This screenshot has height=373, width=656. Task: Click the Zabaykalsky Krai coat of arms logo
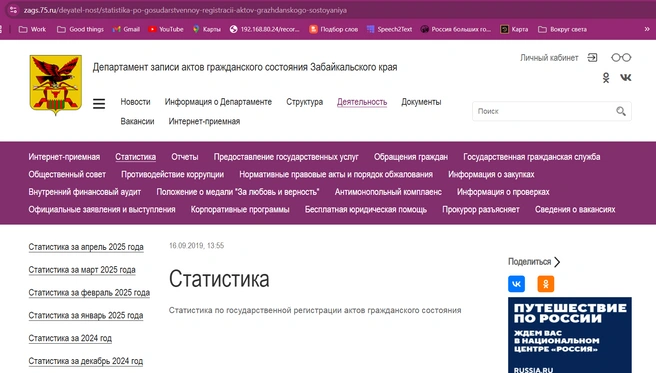click(55, 85)
